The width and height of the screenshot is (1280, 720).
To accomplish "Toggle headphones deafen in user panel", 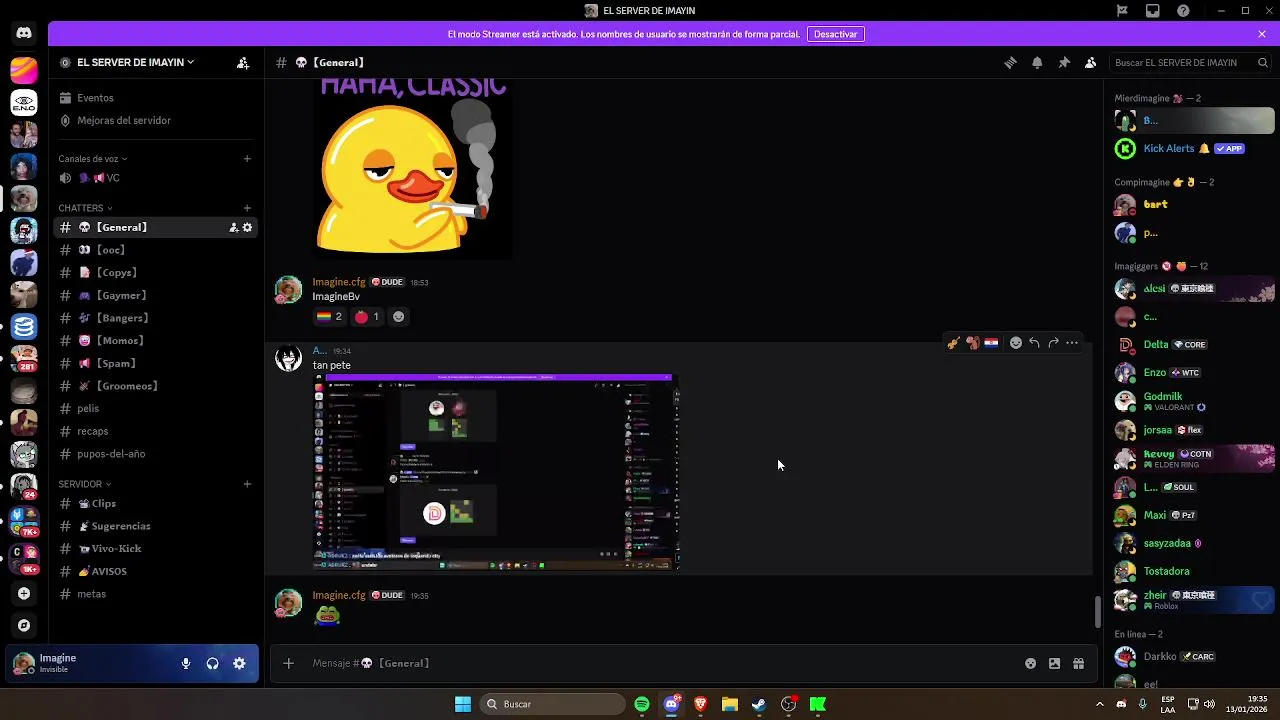I will (212, 663).
